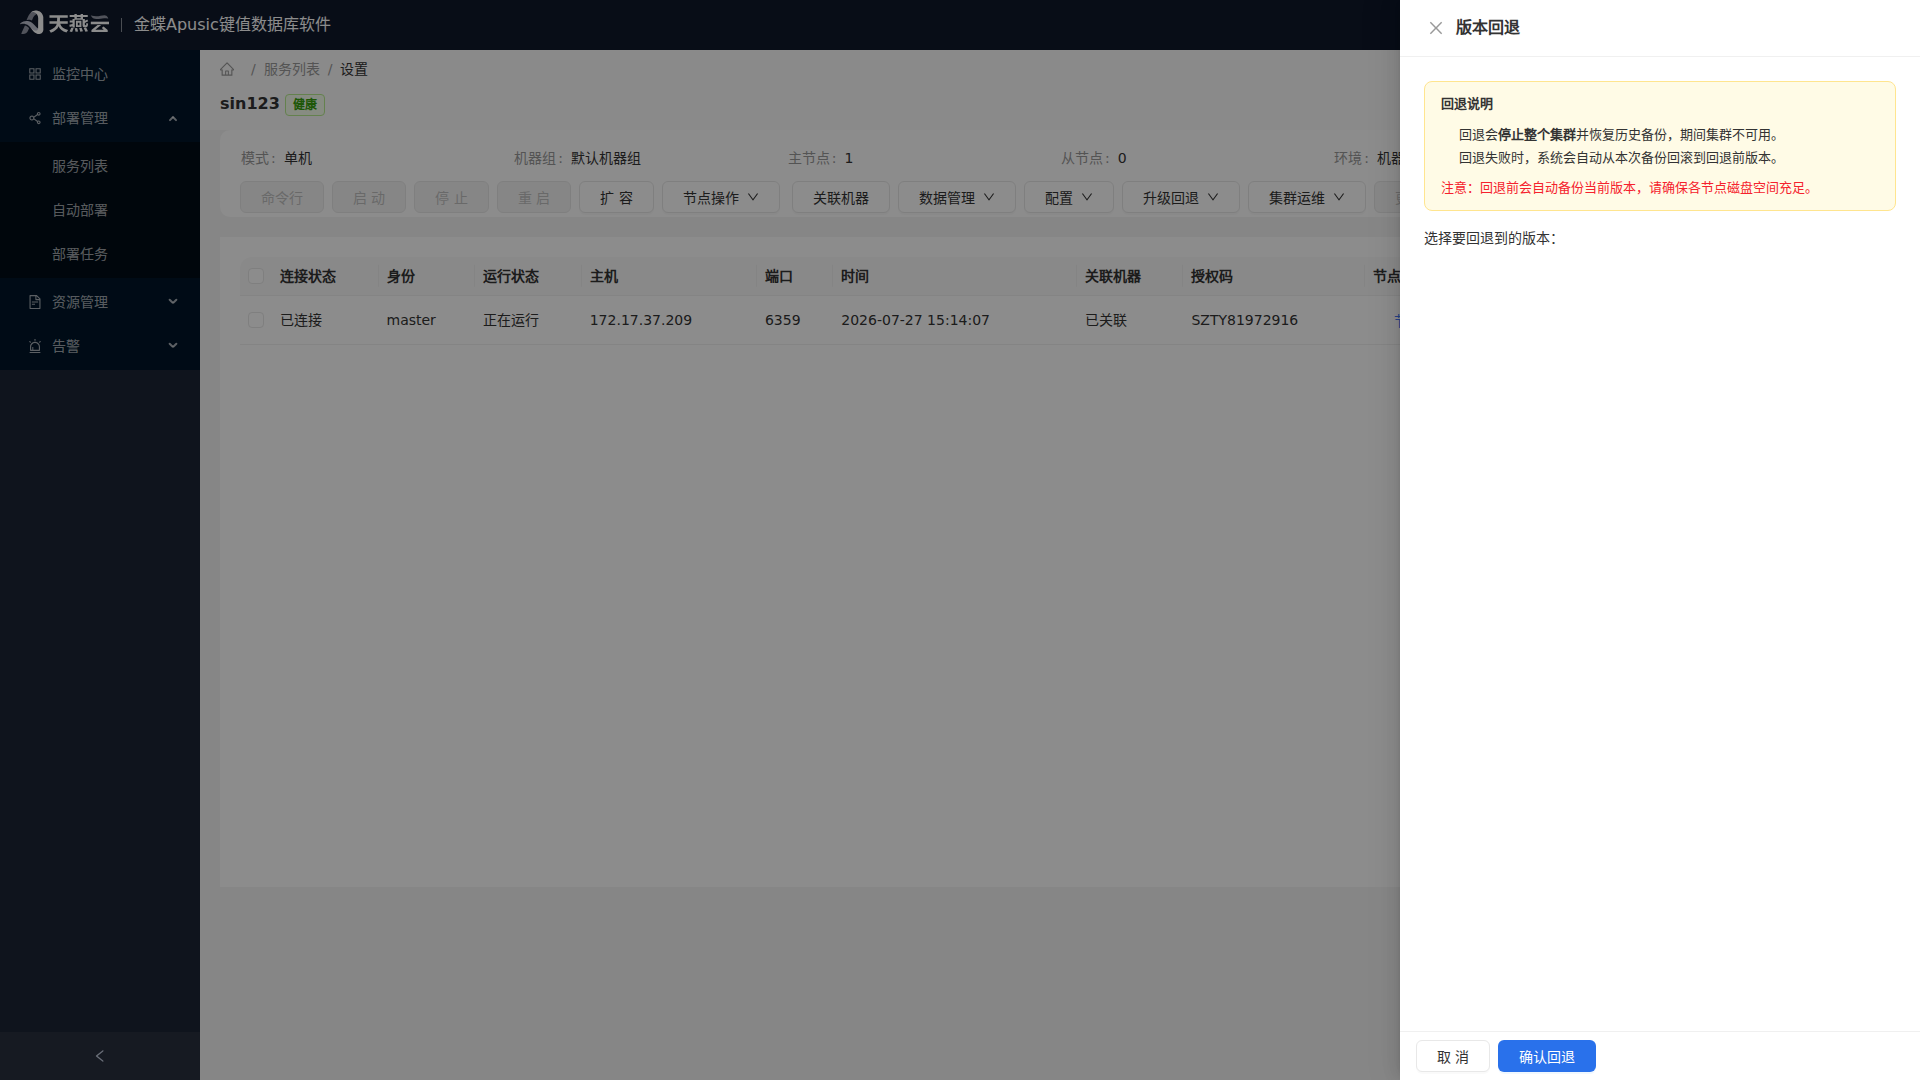Check the 172.17.37.209 master row checkbox
Image resolution: width=1920 pixels, height=1080 pixels.
point(256,320)
